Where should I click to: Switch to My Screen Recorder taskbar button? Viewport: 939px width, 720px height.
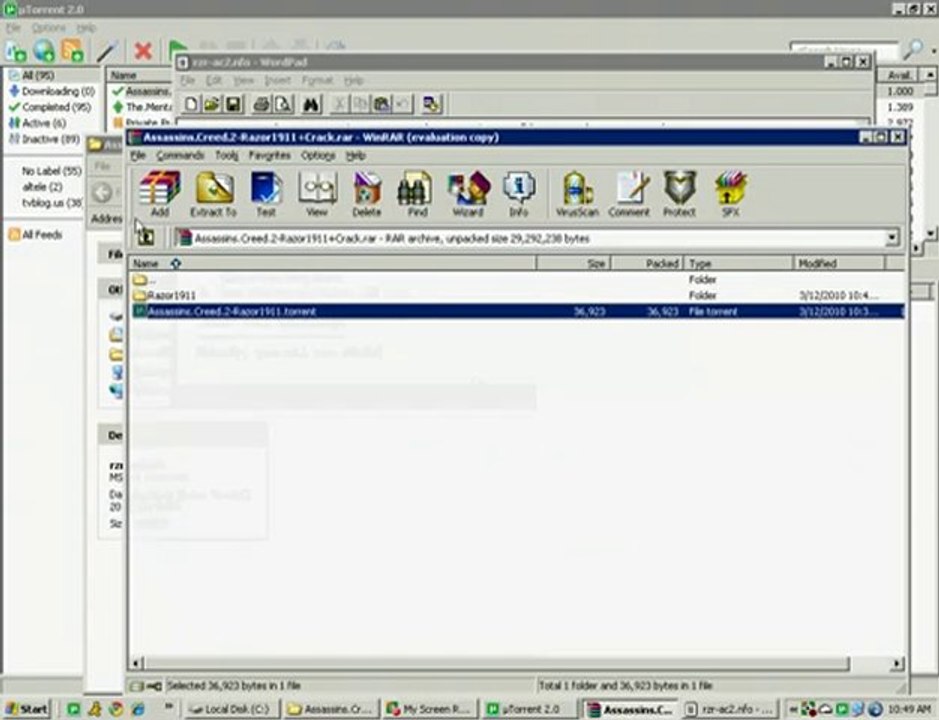(430, 709)
